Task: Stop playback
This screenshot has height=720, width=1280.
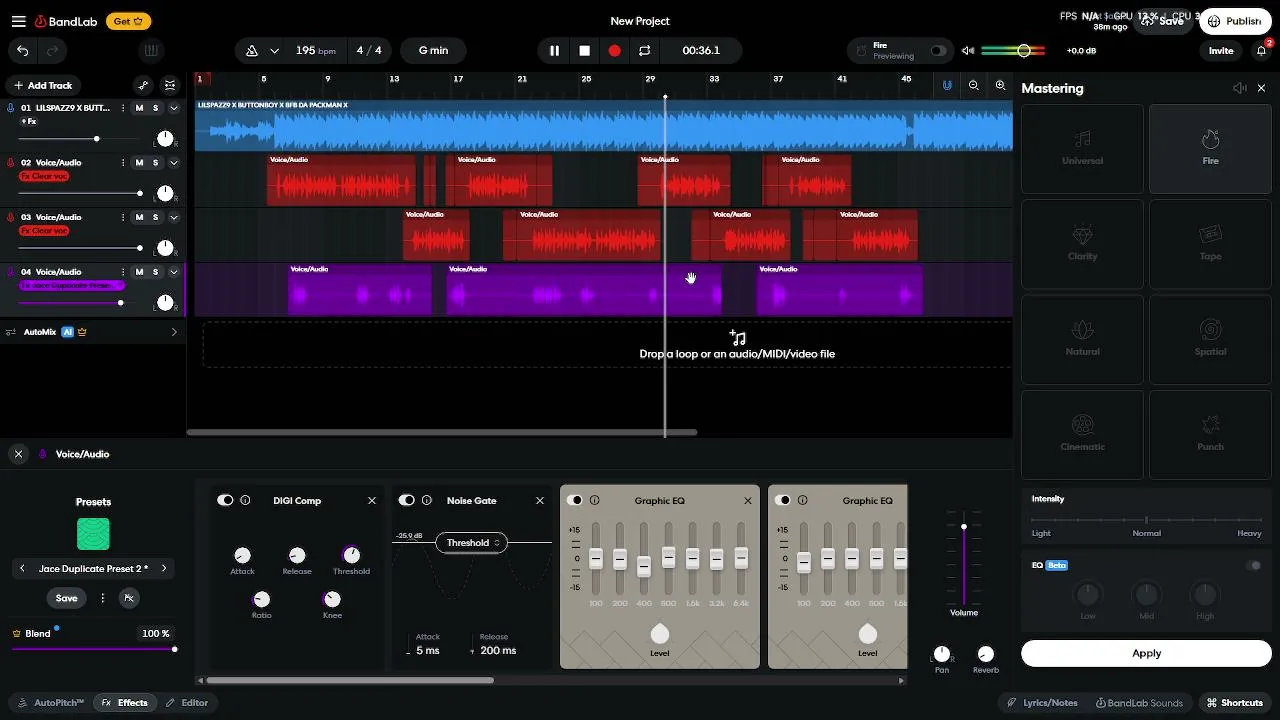Action: point(584,51)
